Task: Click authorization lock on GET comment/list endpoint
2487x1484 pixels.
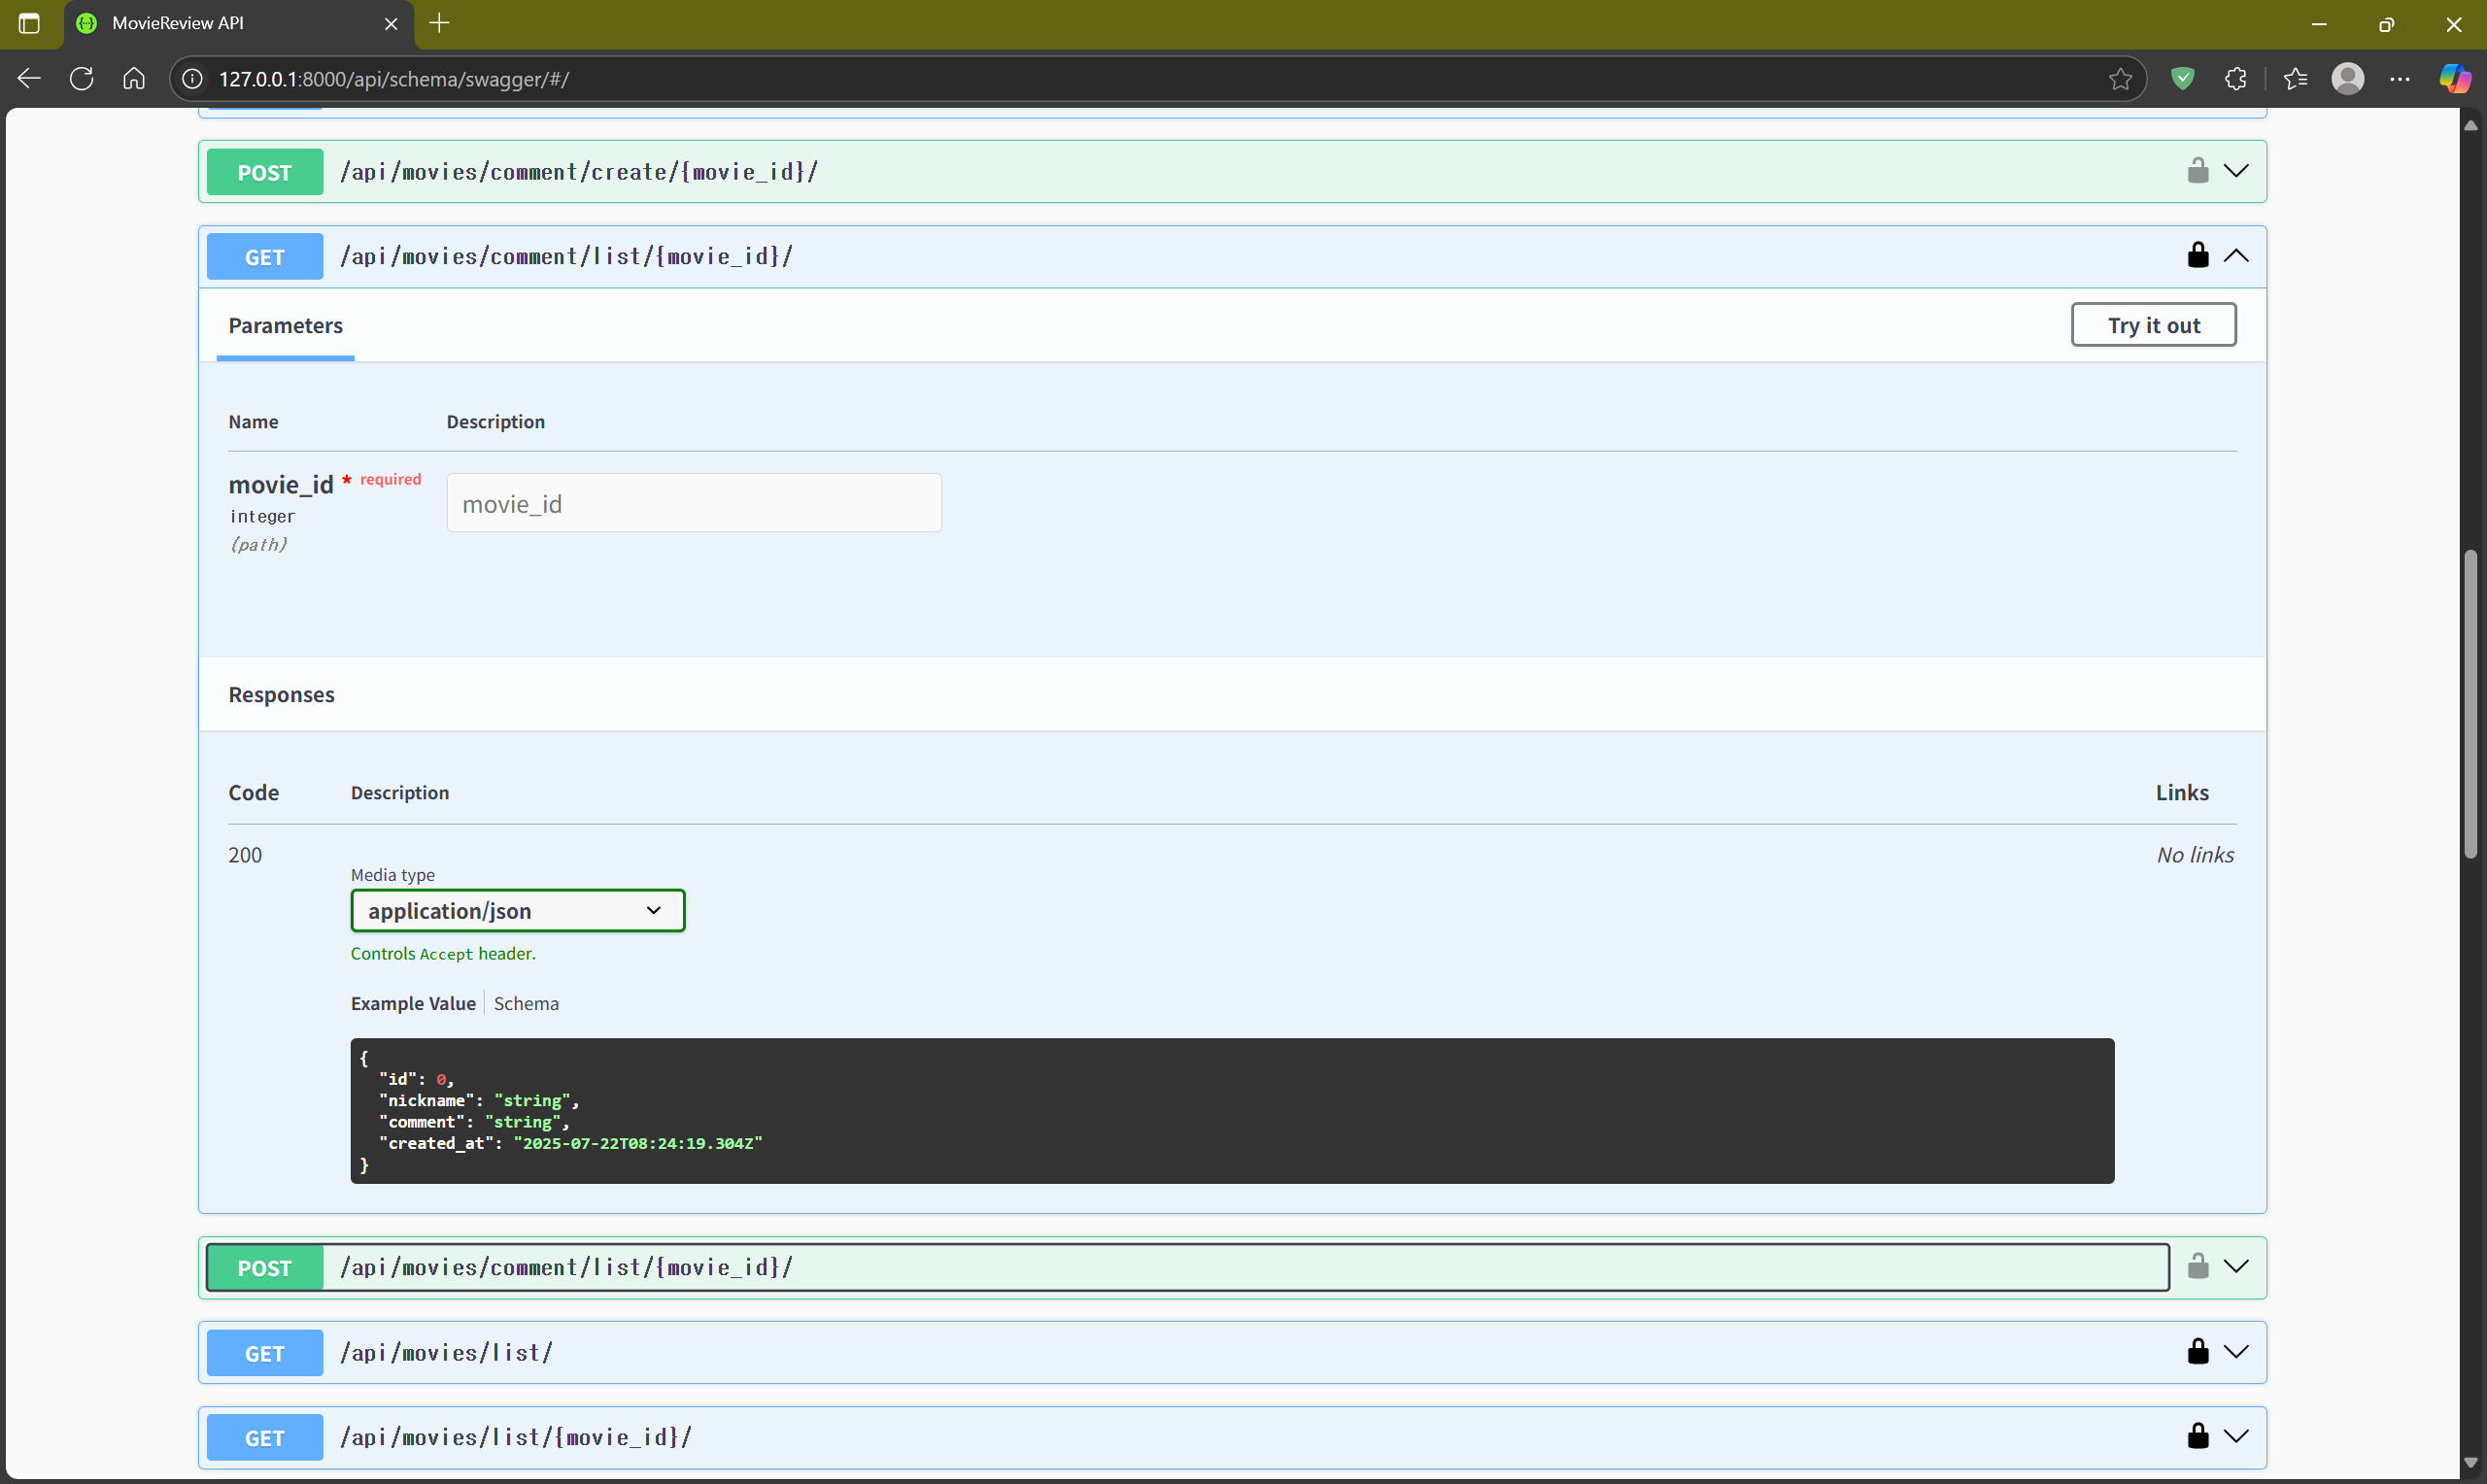Action: click(x=2197, y=256)
